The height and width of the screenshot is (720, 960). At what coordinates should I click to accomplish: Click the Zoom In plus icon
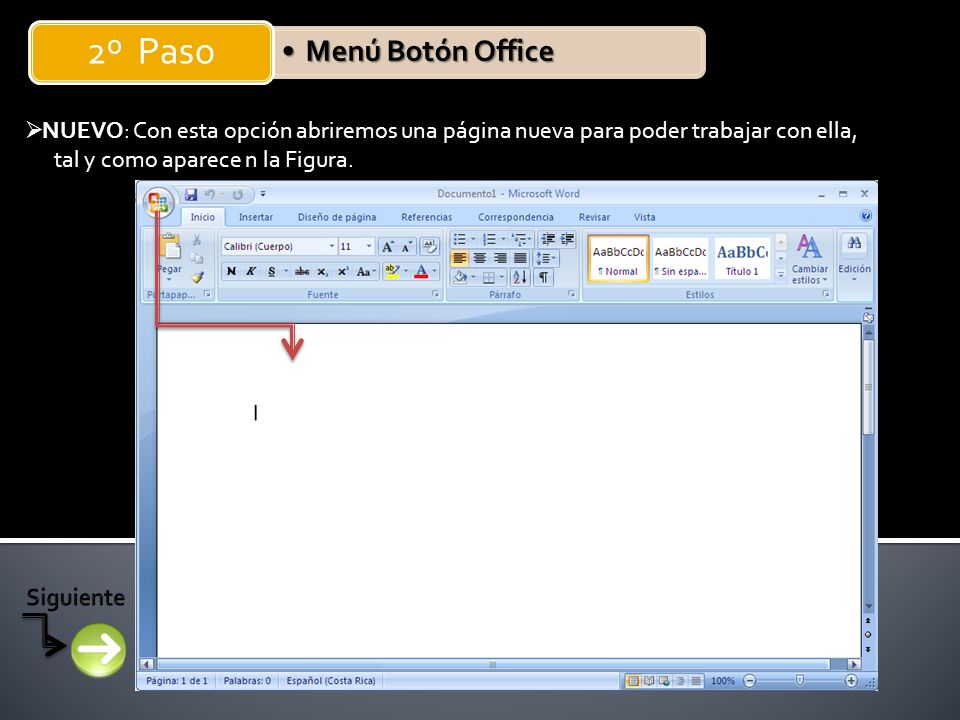point(850,680)
